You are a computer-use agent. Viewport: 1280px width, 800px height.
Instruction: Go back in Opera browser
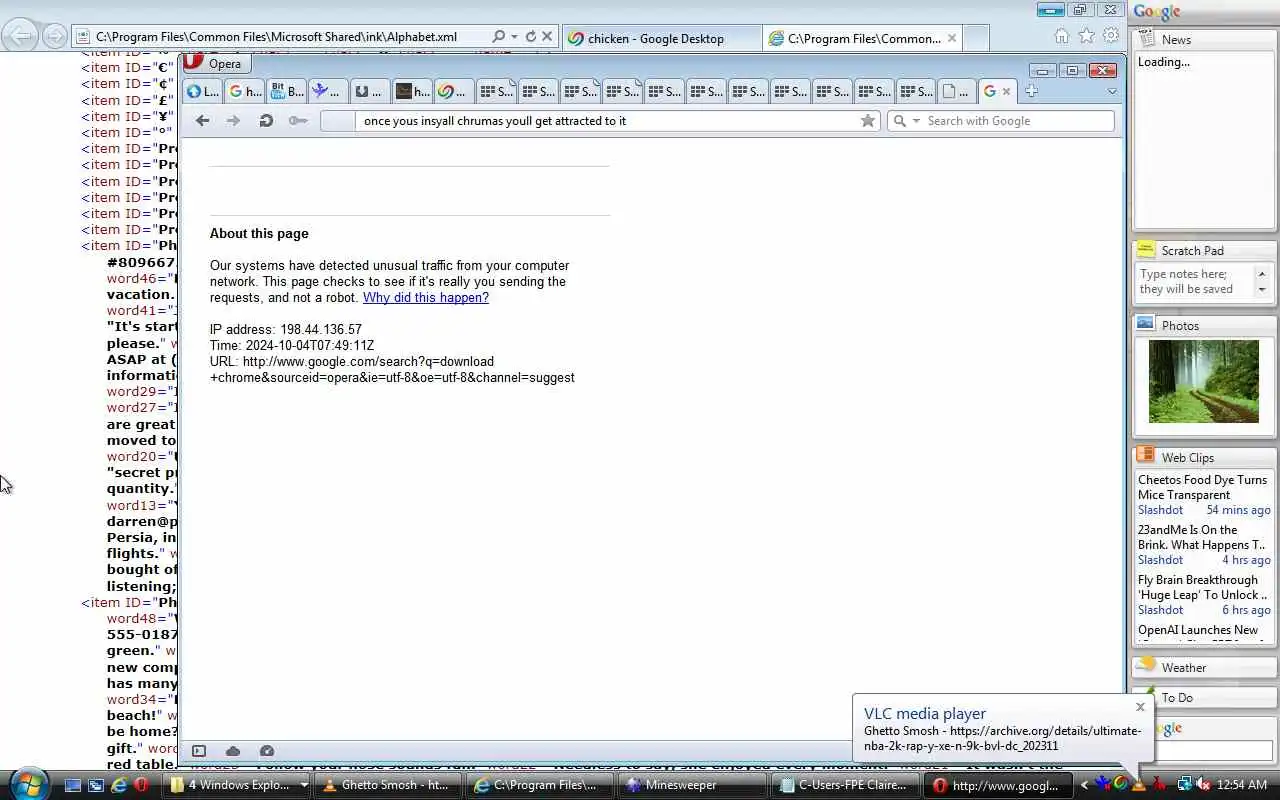[202, 121]
